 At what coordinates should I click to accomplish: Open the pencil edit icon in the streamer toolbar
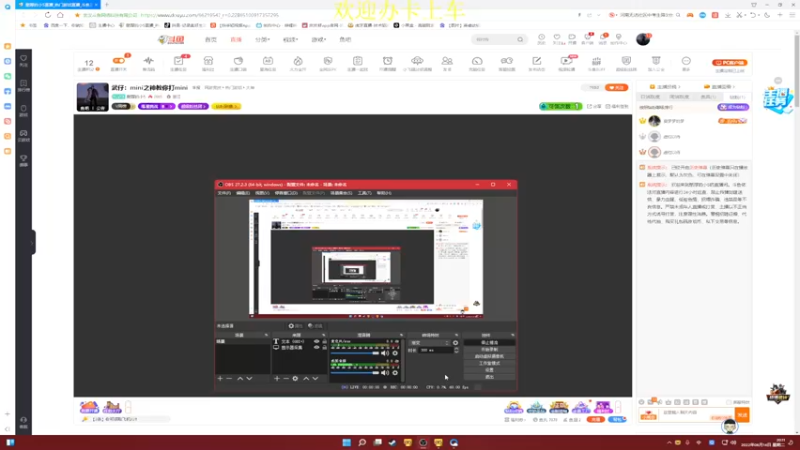(x=537, y=61)
